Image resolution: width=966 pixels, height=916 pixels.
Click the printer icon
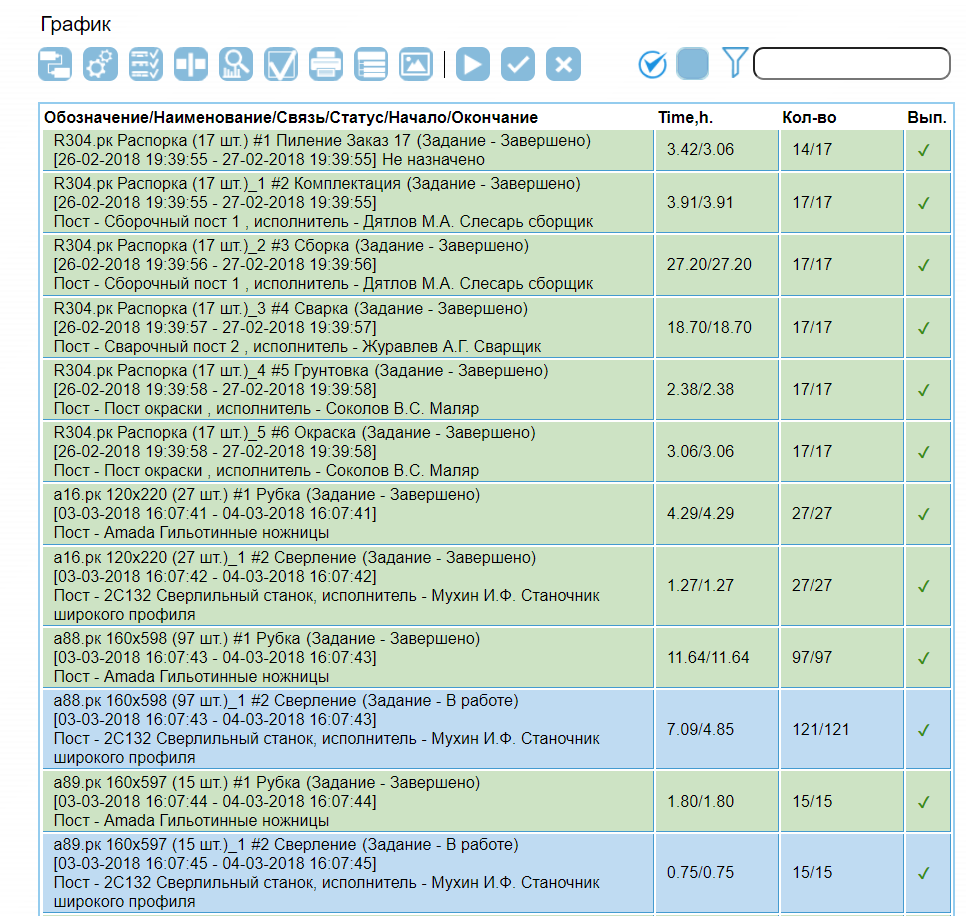(326, 64)
